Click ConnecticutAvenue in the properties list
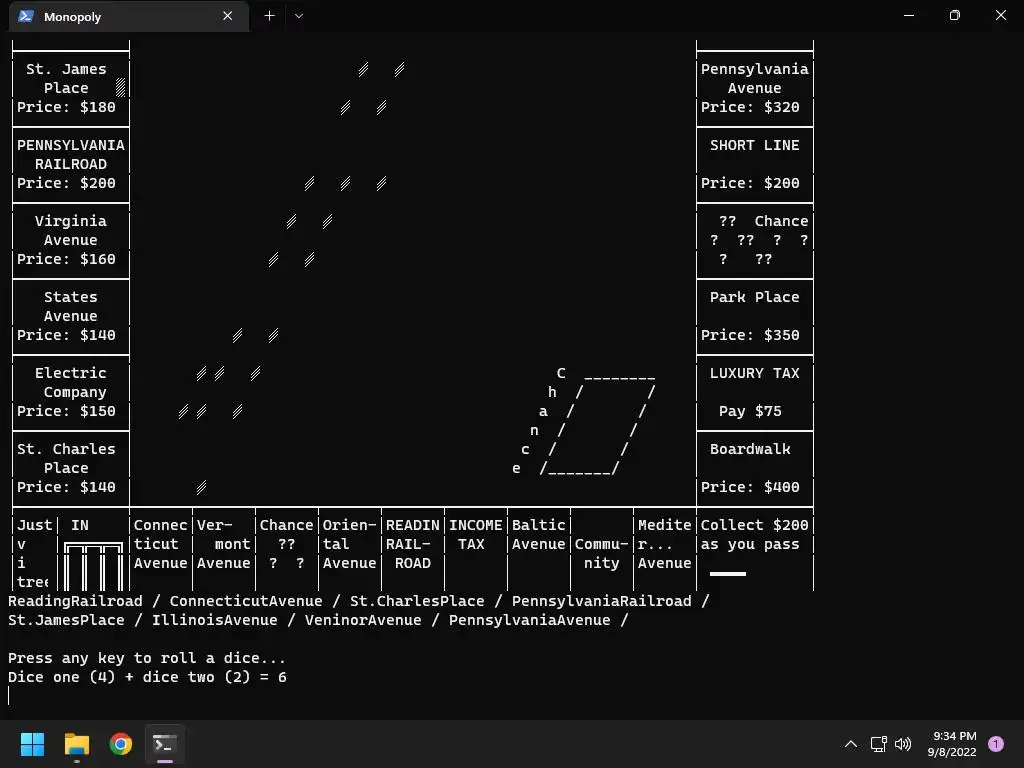 (246, 601)
